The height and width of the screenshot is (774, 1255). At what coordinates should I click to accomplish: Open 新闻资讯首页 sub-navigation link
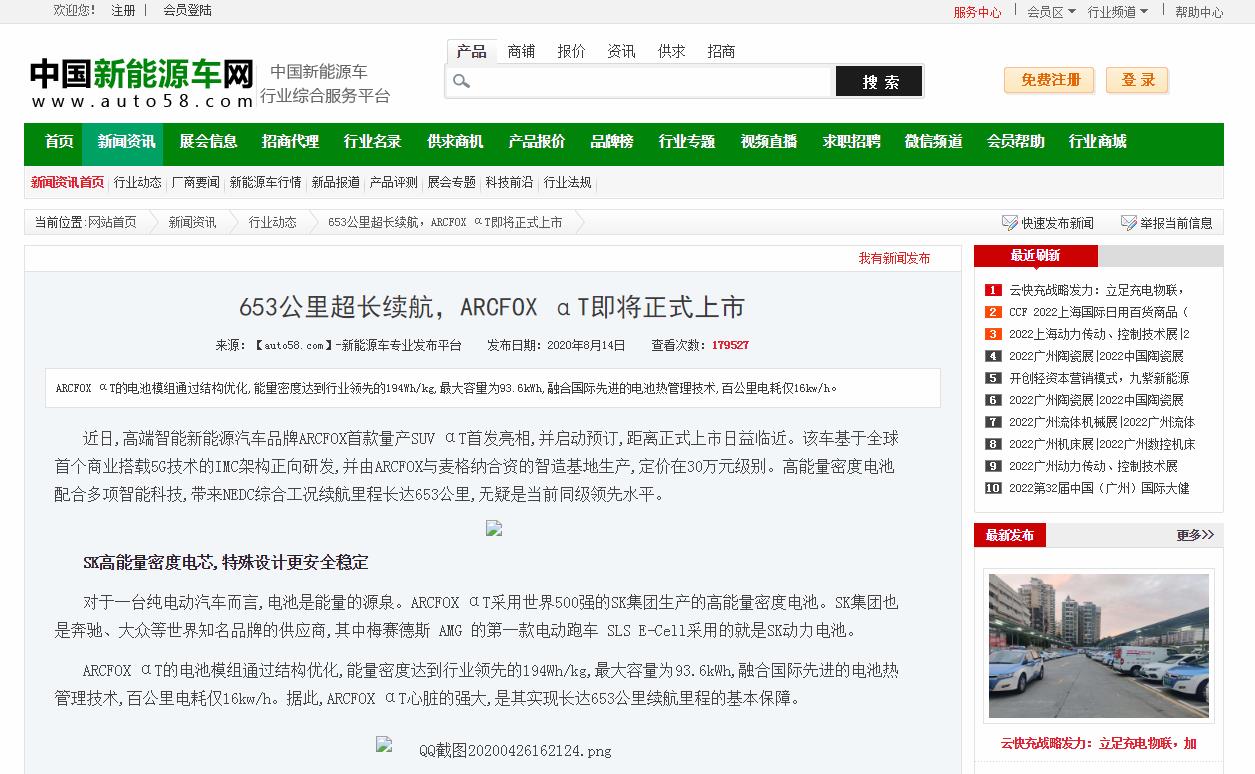point(67,182)
